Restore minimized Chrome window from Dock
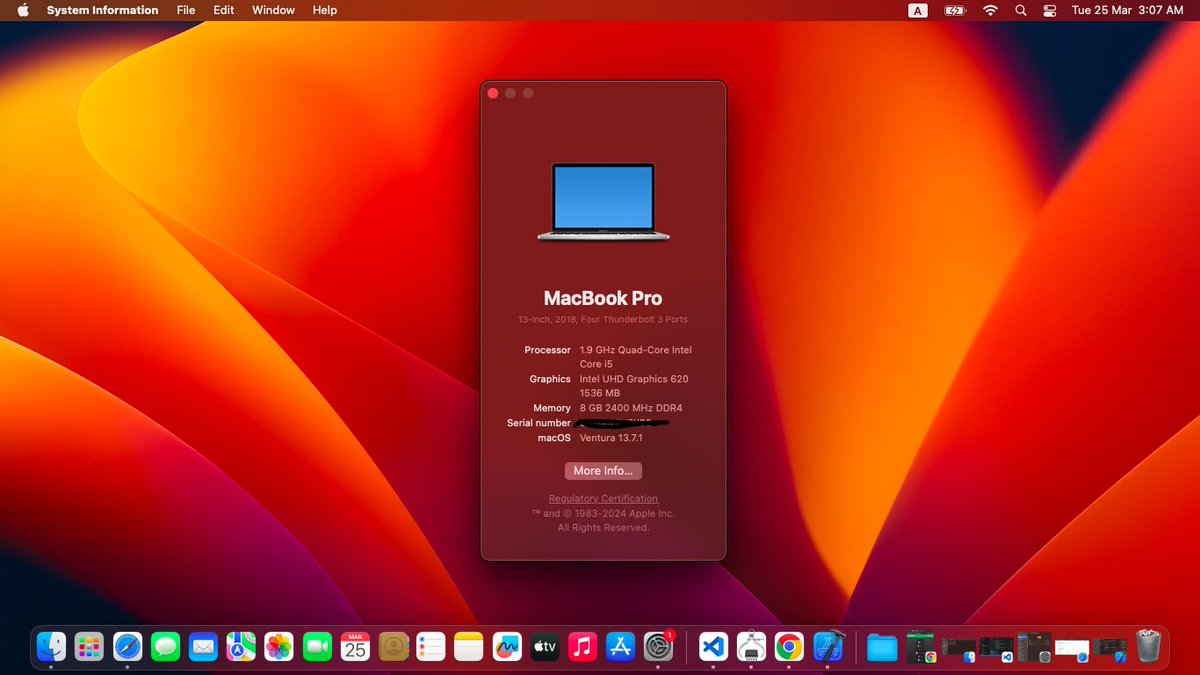 tap(921, 647)
